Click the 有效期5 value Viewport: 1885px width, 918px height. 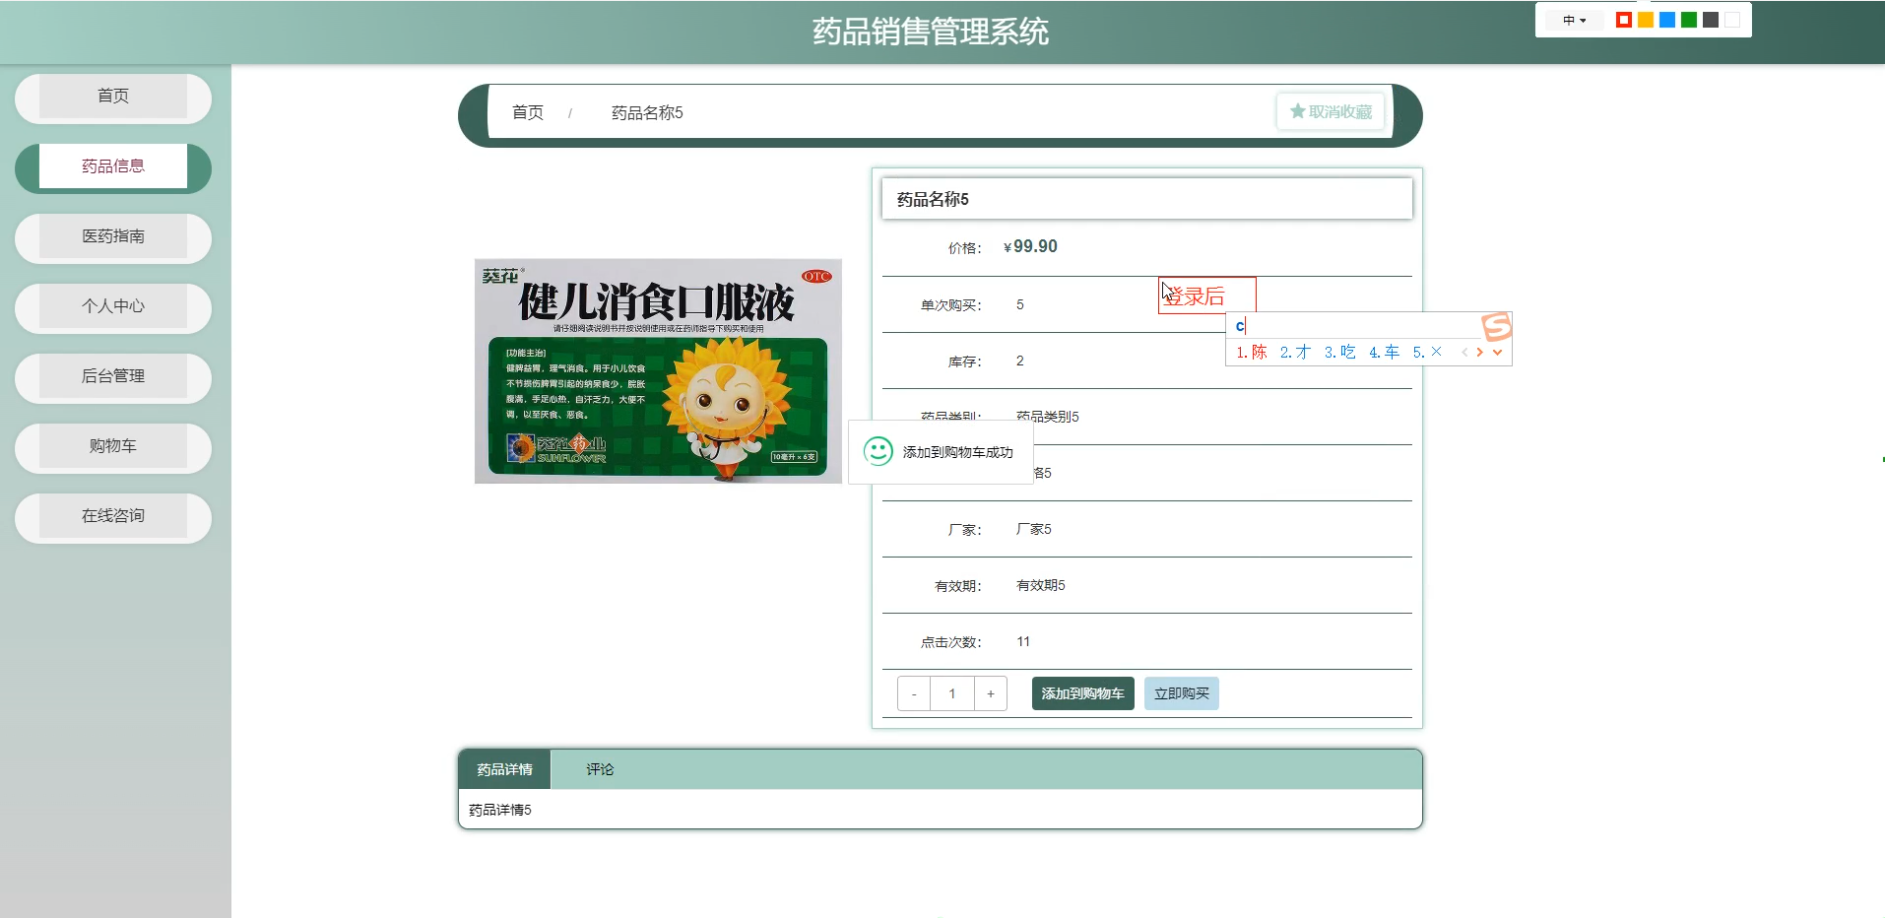tap(1040, 585)
